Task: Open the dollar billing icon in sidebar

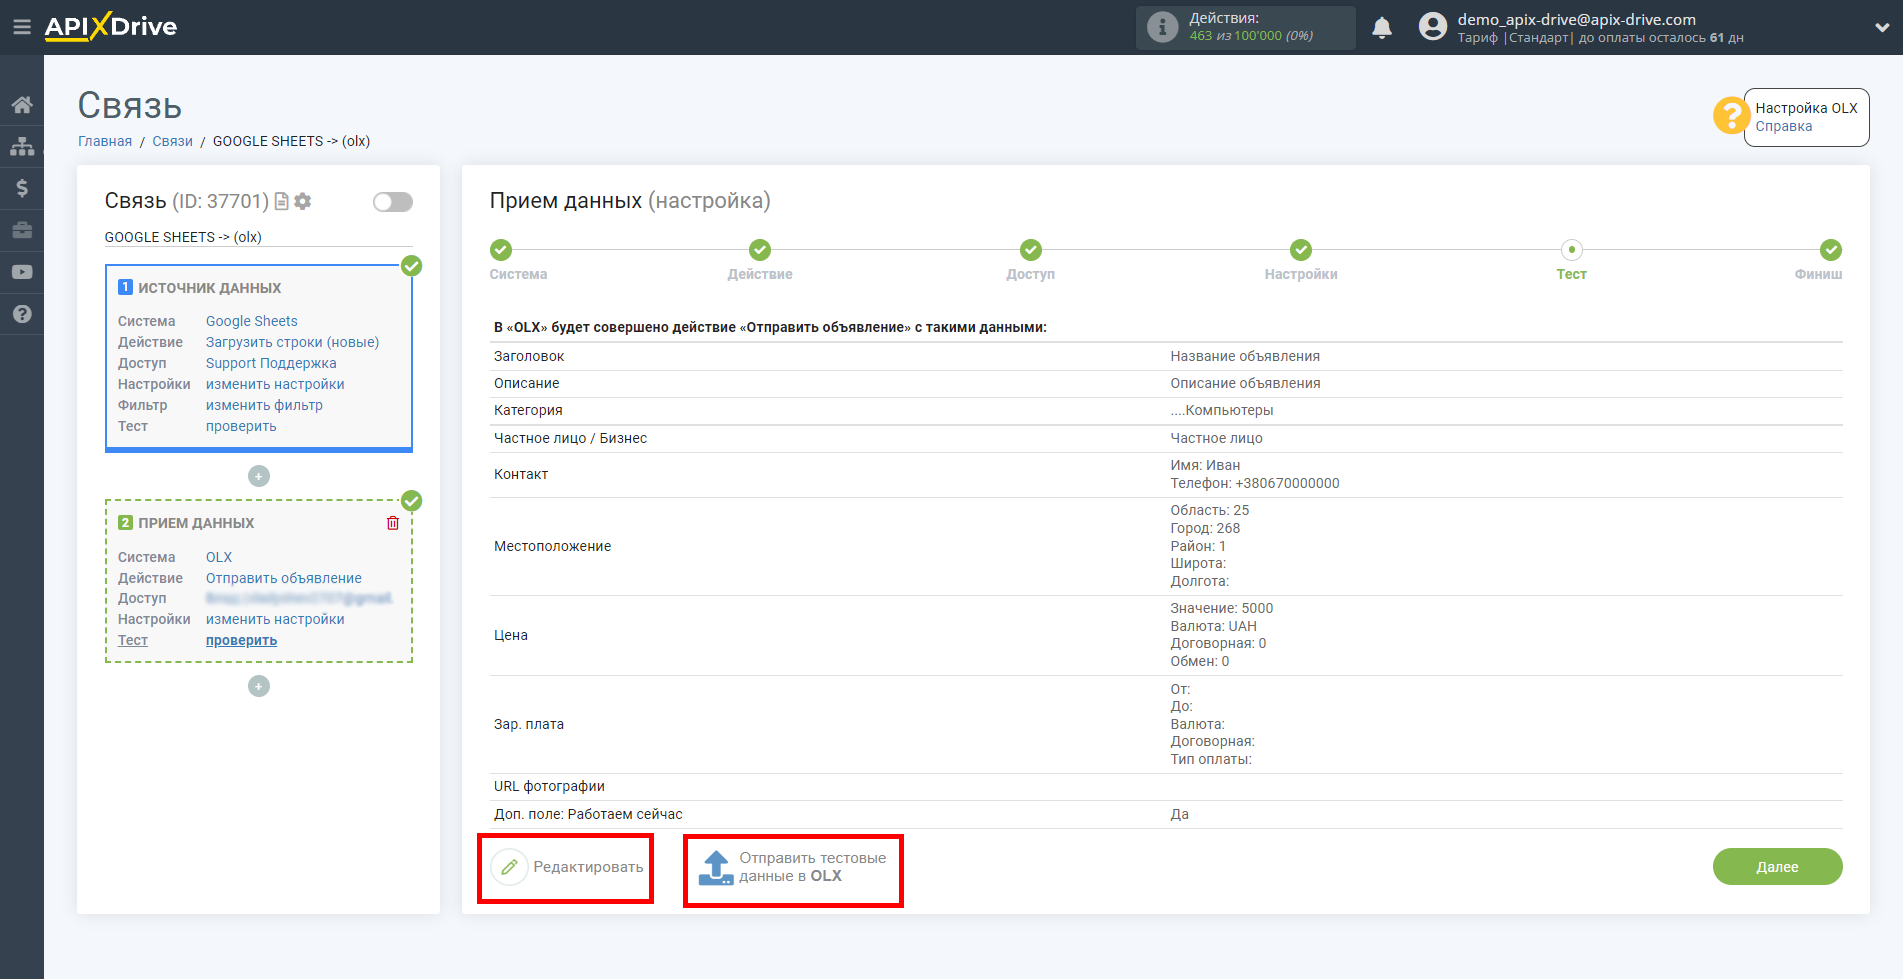Action: 22,188
